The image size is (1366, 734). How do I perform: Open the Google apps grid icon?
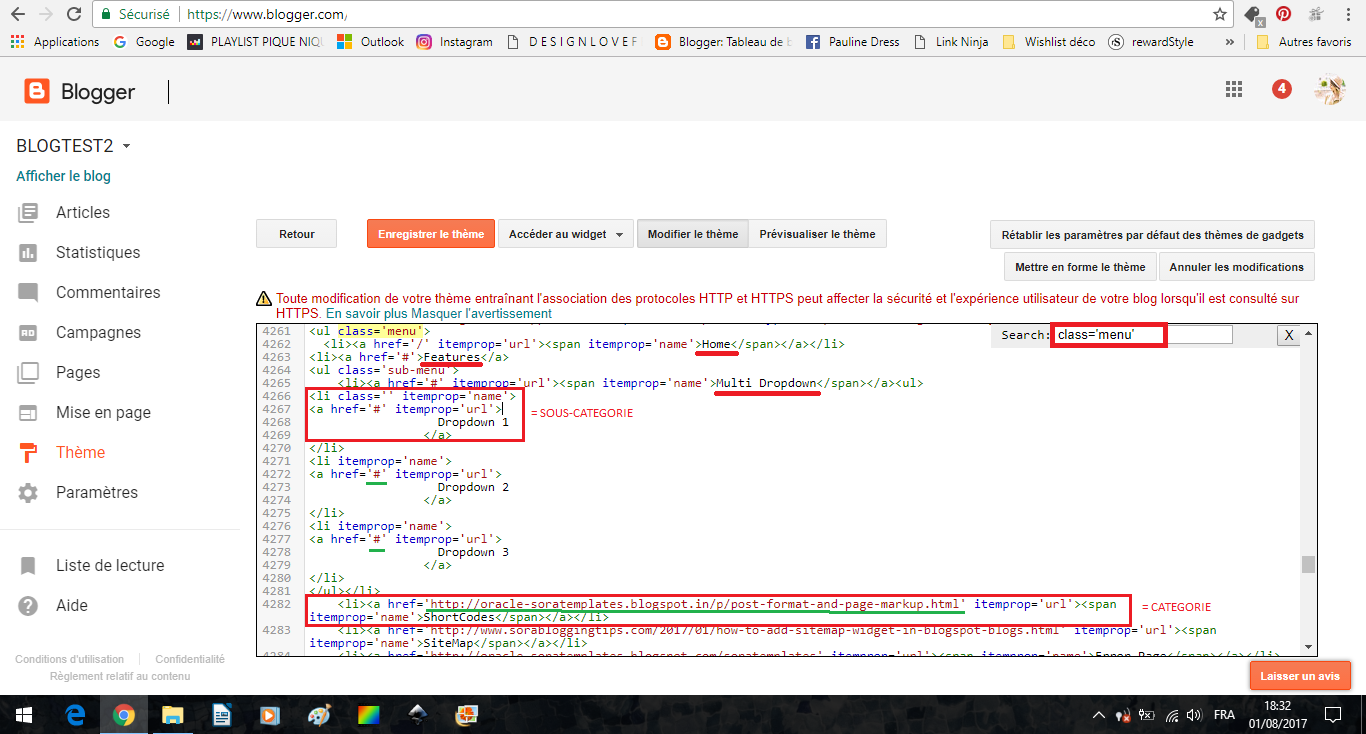click(x=1234, y=89)
